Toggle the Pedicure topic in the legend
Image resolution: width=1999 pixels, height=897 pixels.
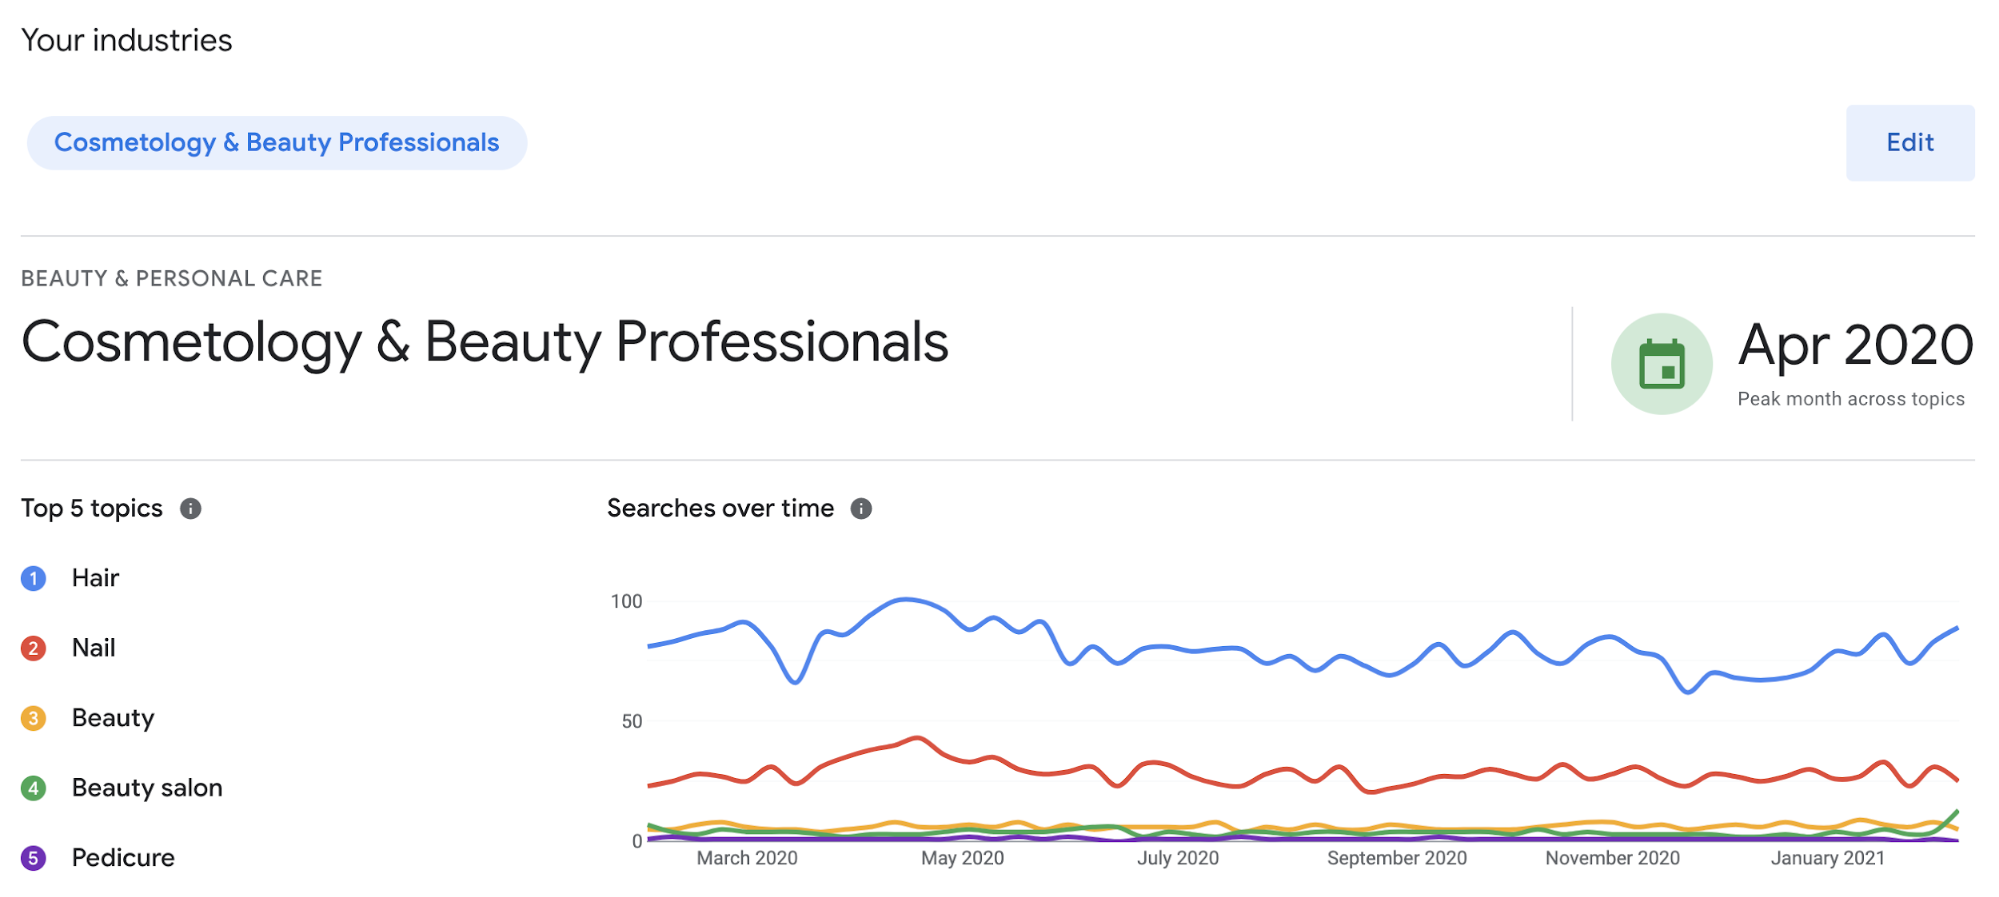pyautogui.click(x=123, y=857)
